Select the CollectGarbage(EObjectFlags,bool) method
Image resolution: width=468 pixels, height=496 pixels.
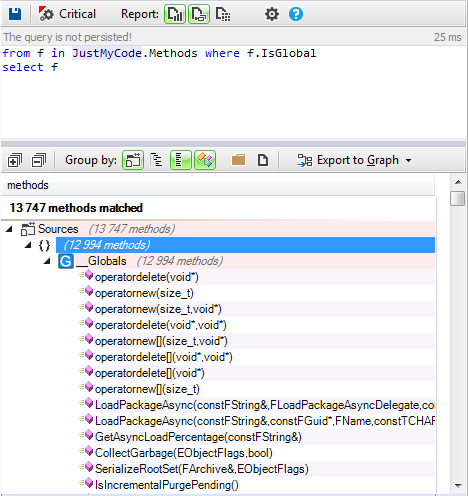(184, 453)
